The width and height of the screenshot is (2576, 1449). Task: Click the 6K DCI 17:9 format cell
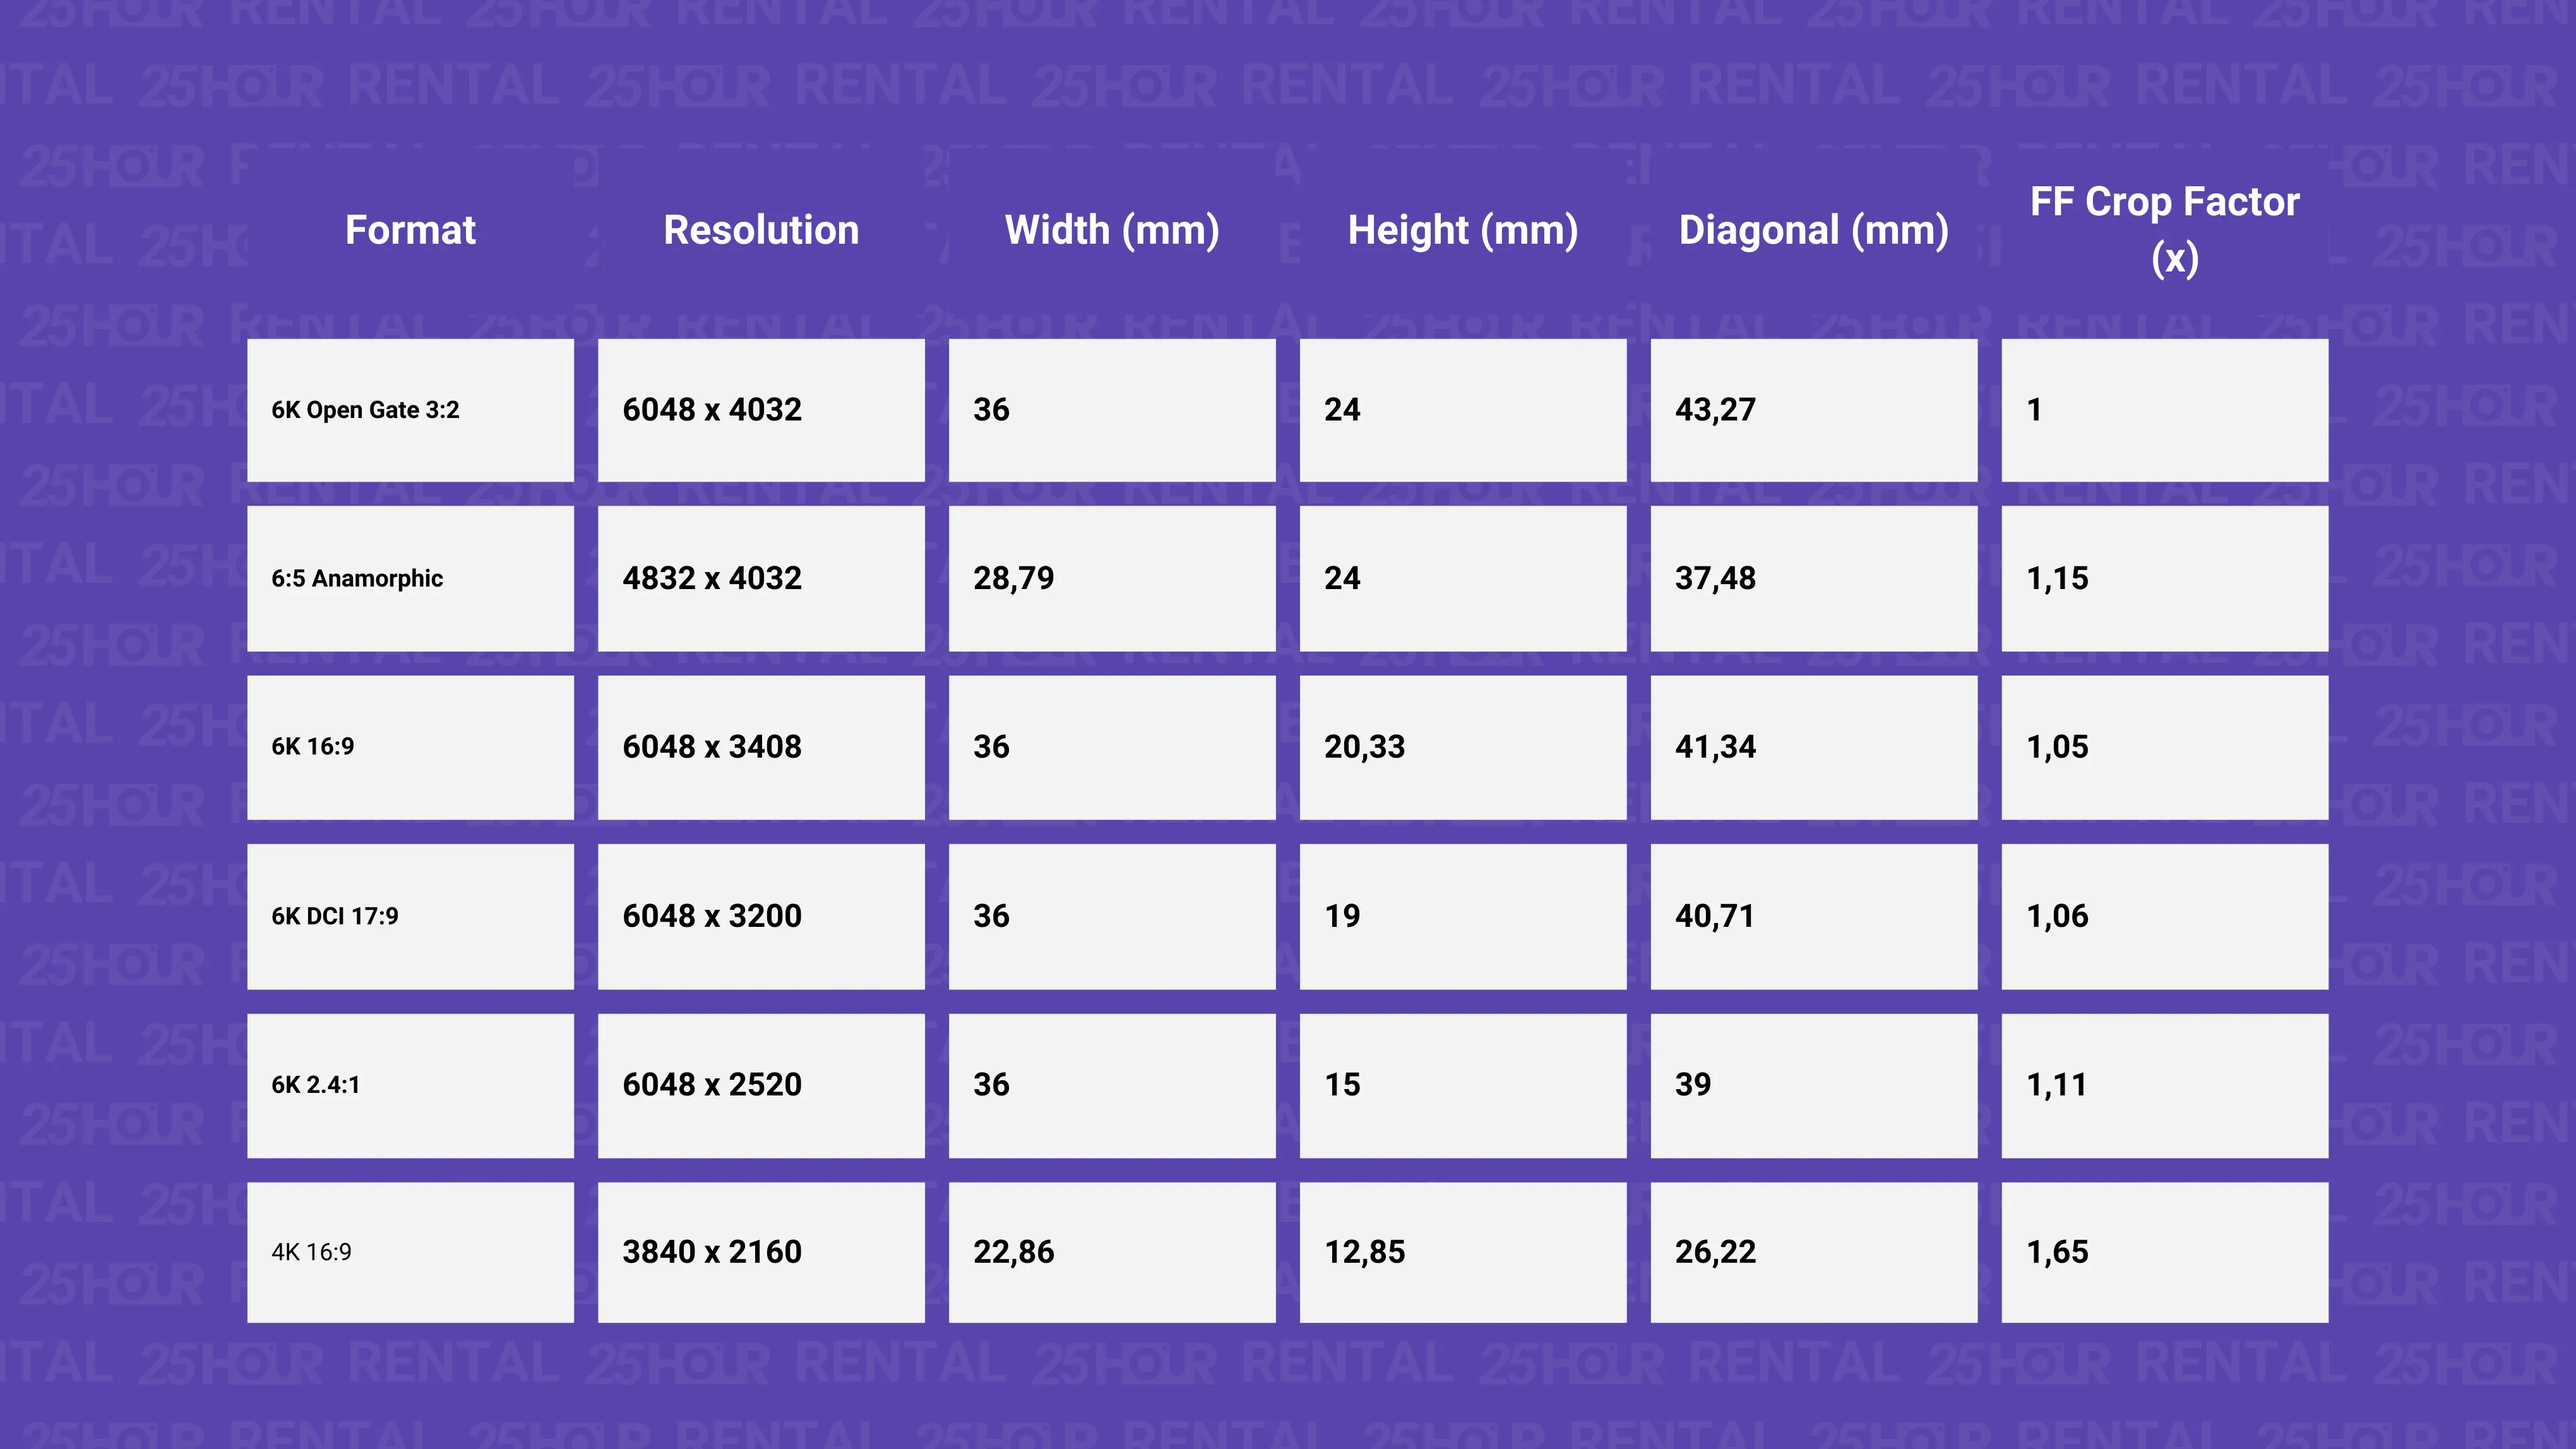click(410, 916)
